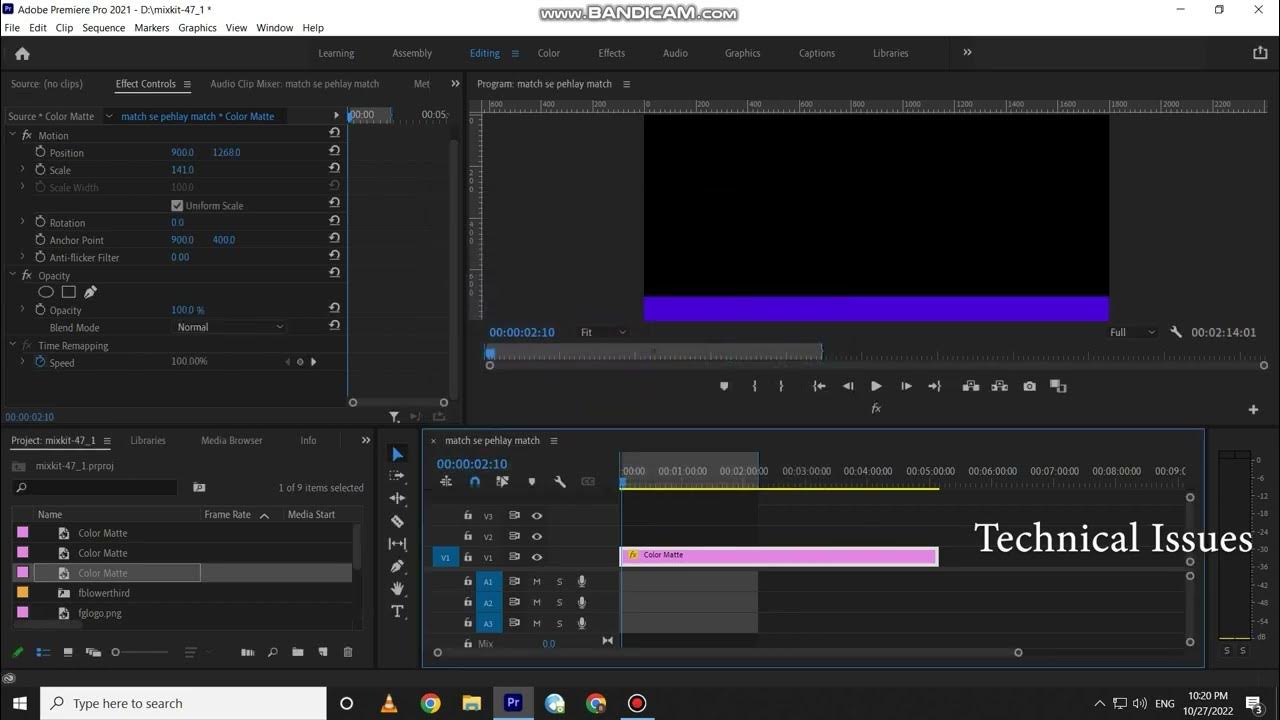Click New Bin folder icon

coord(297,652)
